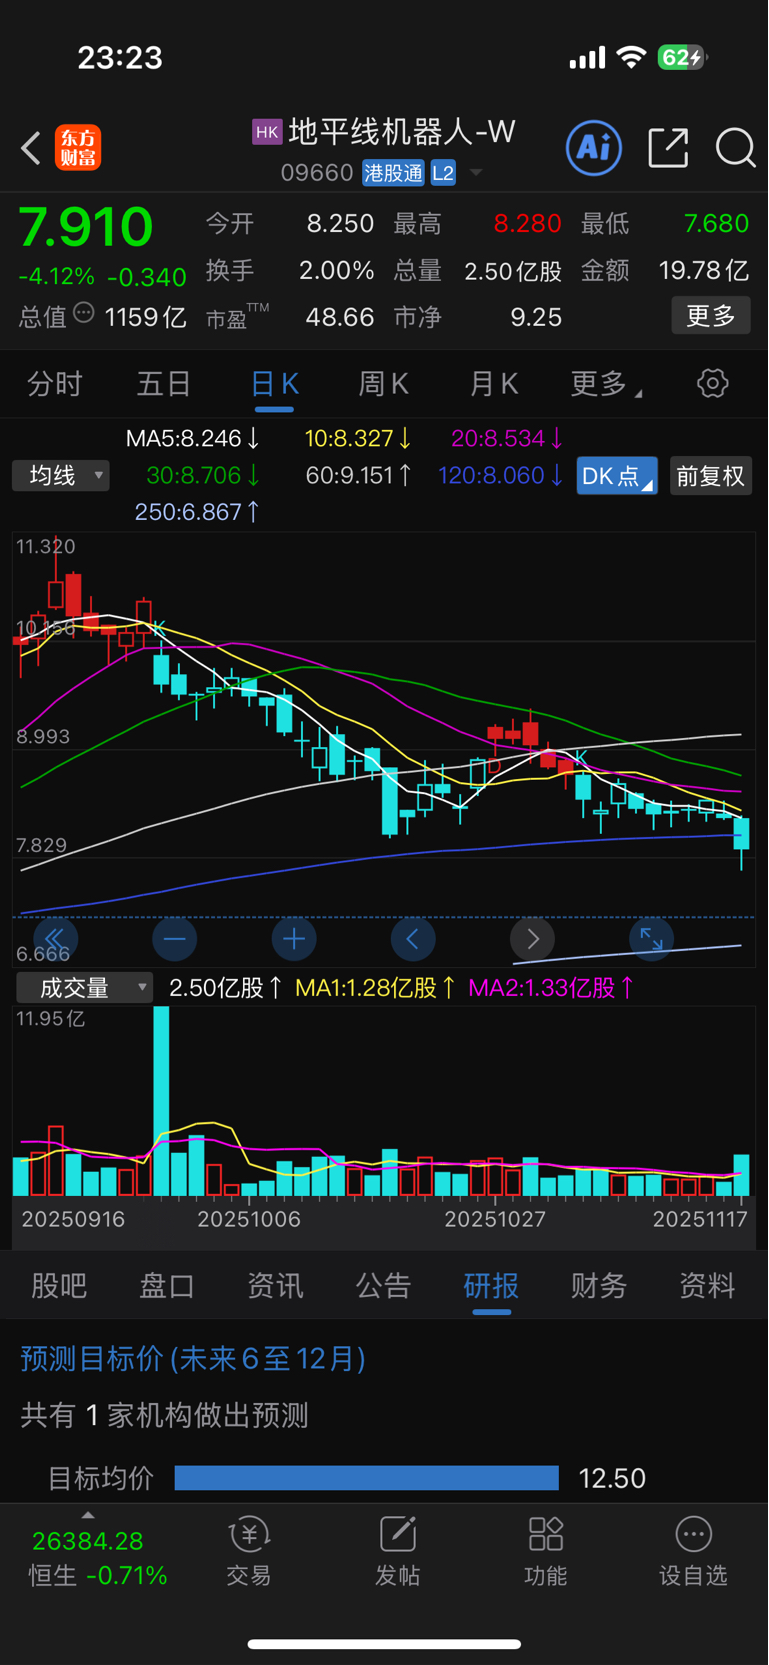Tap the HK market badge
The height and width of the screenshot is (1665, 769).
point(267,132)
